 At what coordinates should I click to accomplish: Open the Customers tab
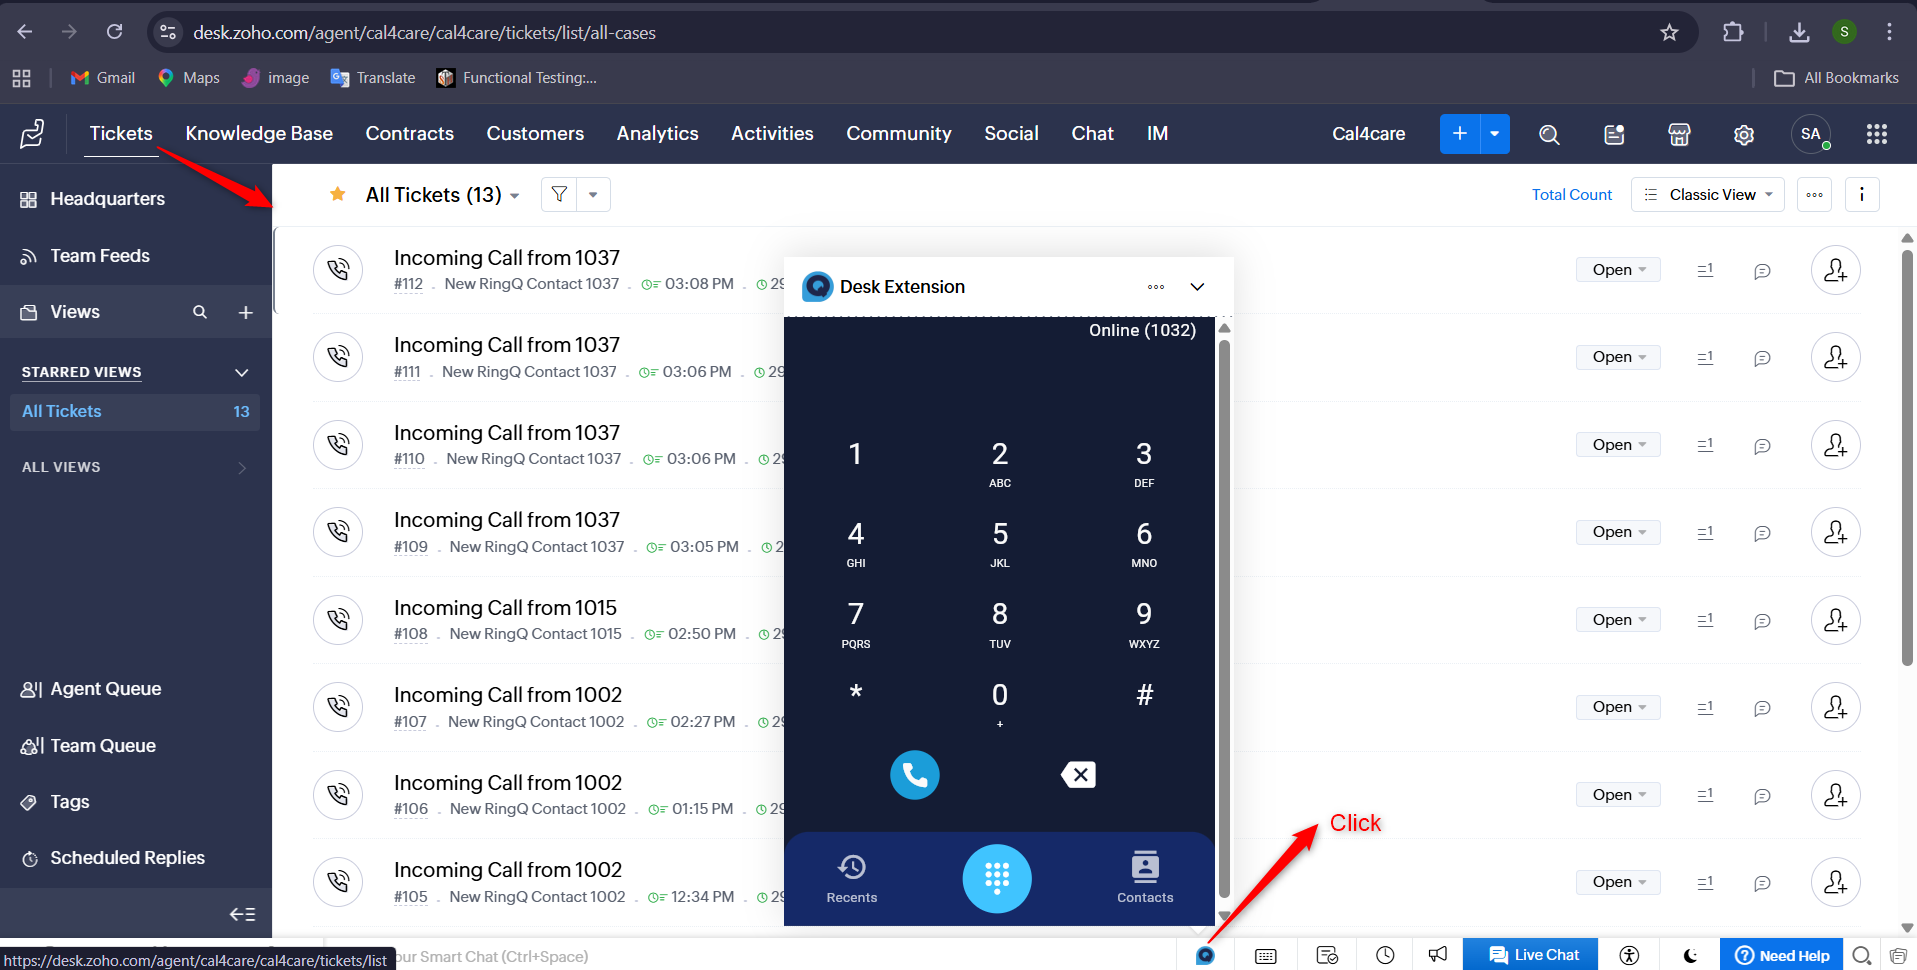pyautogui.click(x=535, y=134)
